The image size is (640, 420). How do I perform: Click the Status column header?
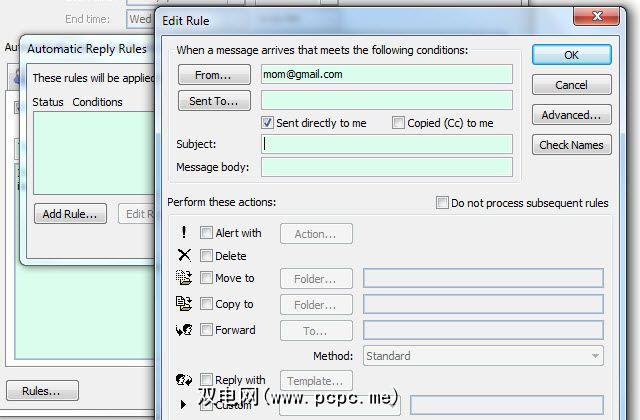48,102
